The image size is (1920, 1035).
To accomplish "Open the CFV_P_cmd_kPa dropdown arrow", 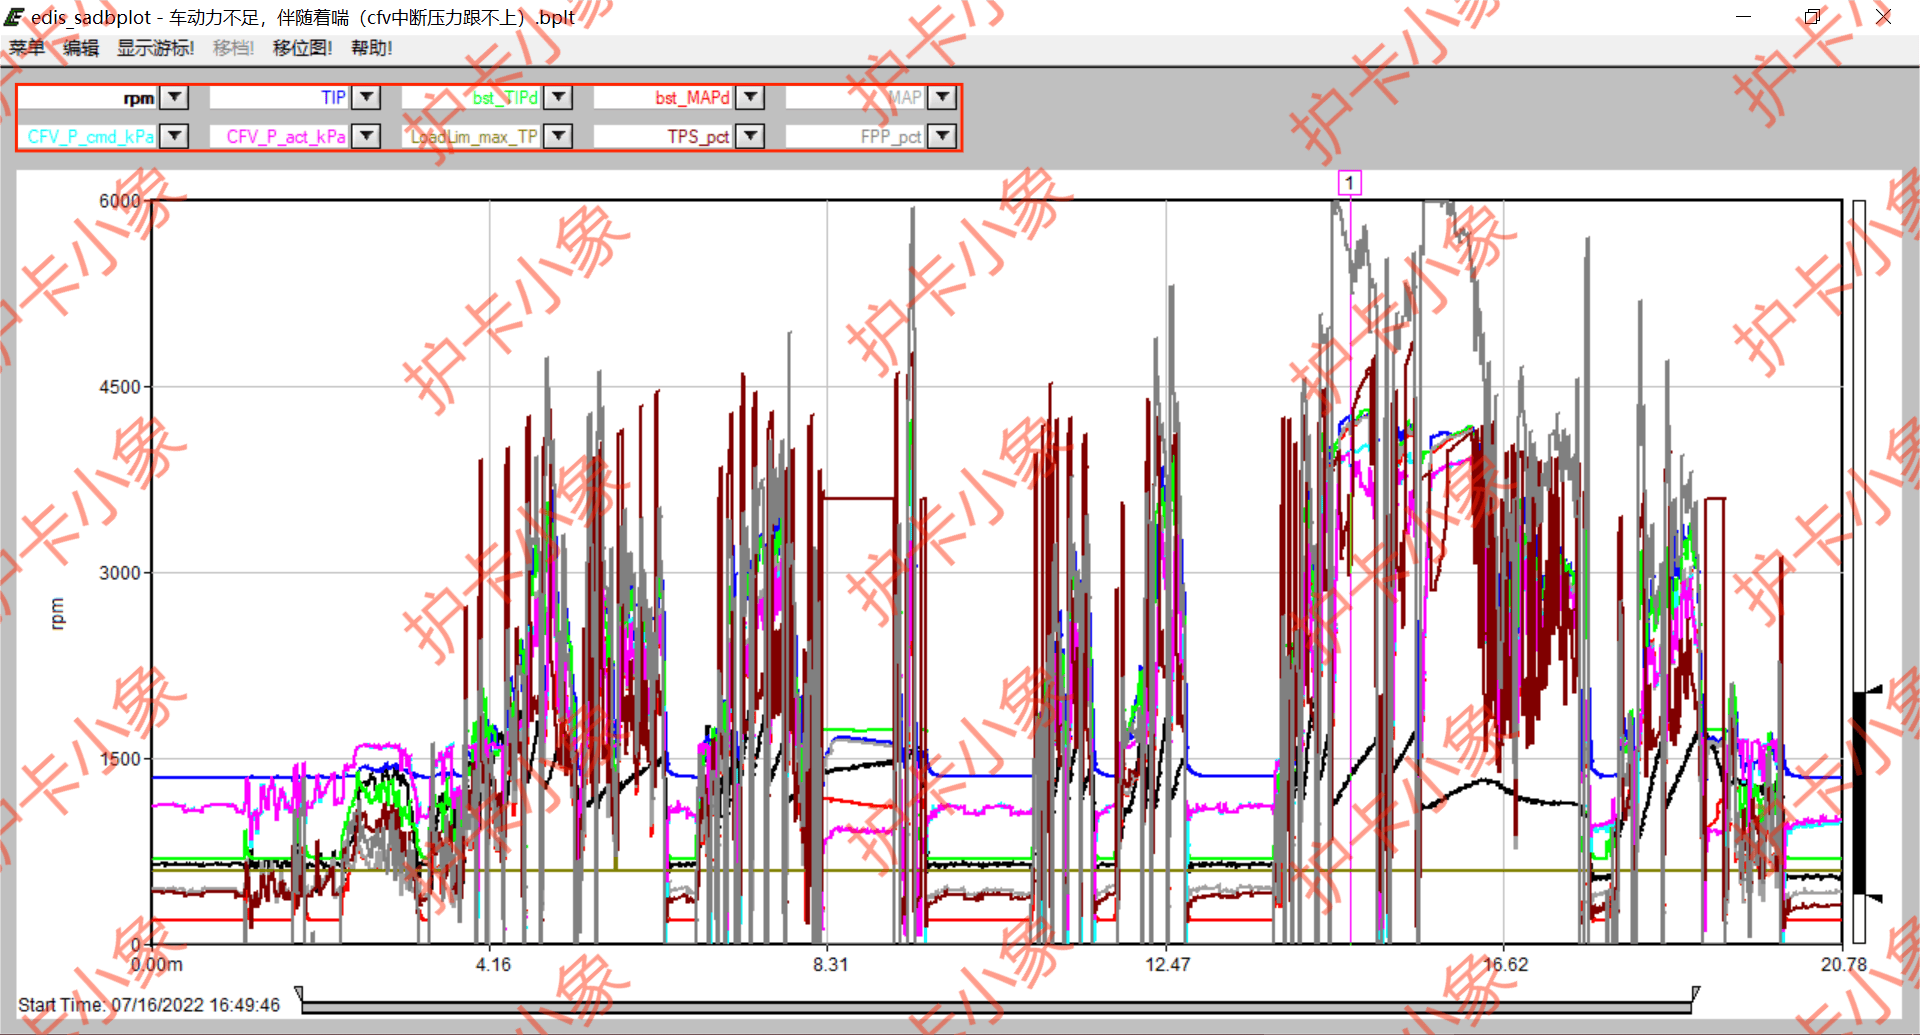I will click(x=175, y=136).
